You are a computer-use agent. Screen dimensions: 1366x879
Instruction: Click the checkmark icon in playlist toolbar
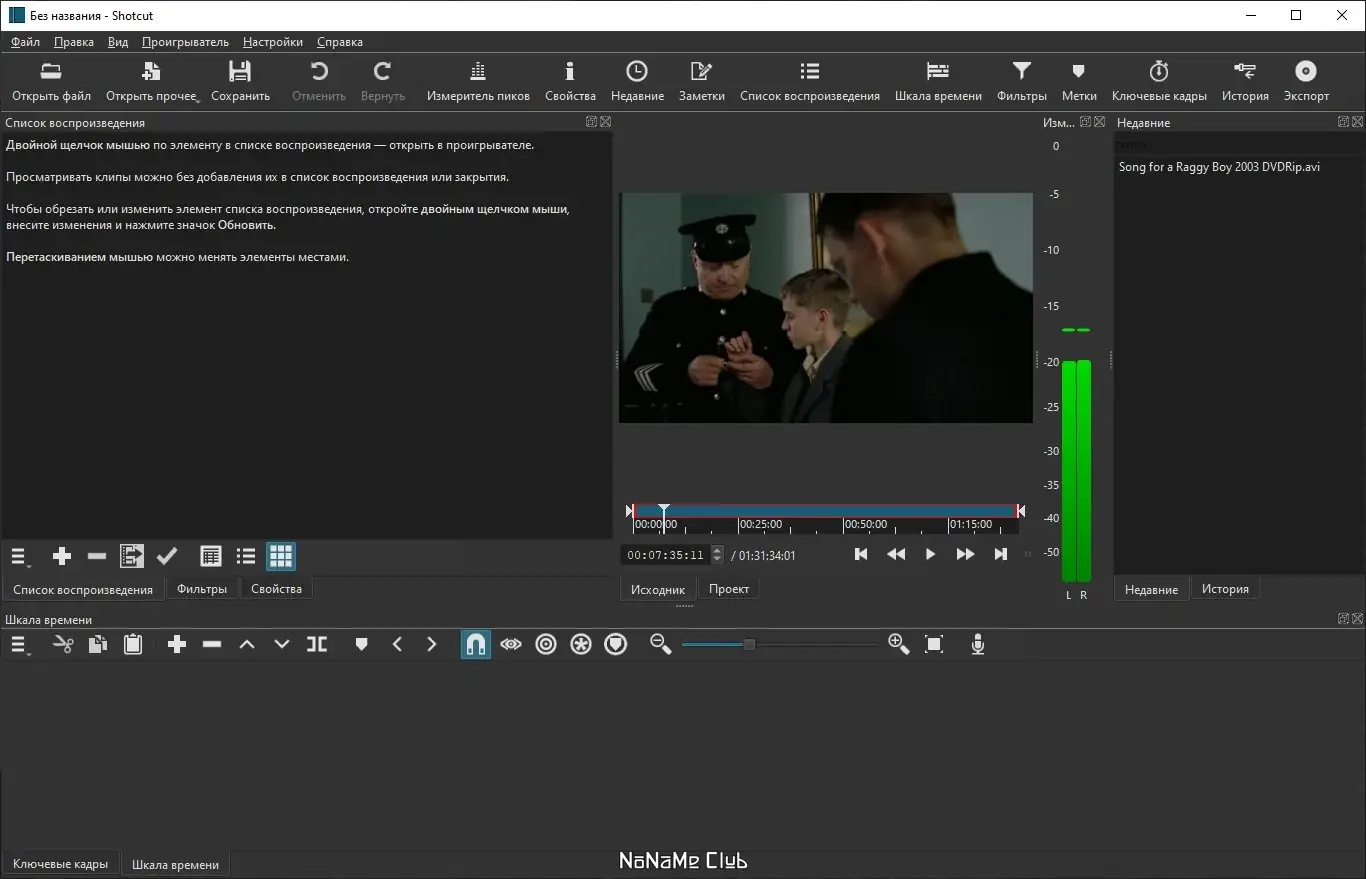167,556
